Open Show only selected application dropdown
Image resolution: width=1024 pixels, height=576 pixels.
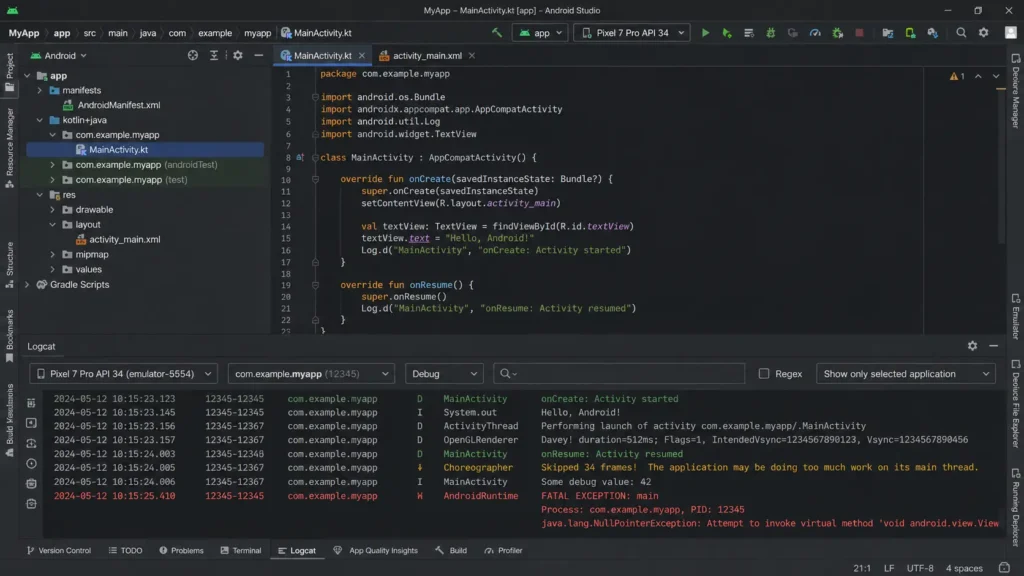(x=906, y=374)
